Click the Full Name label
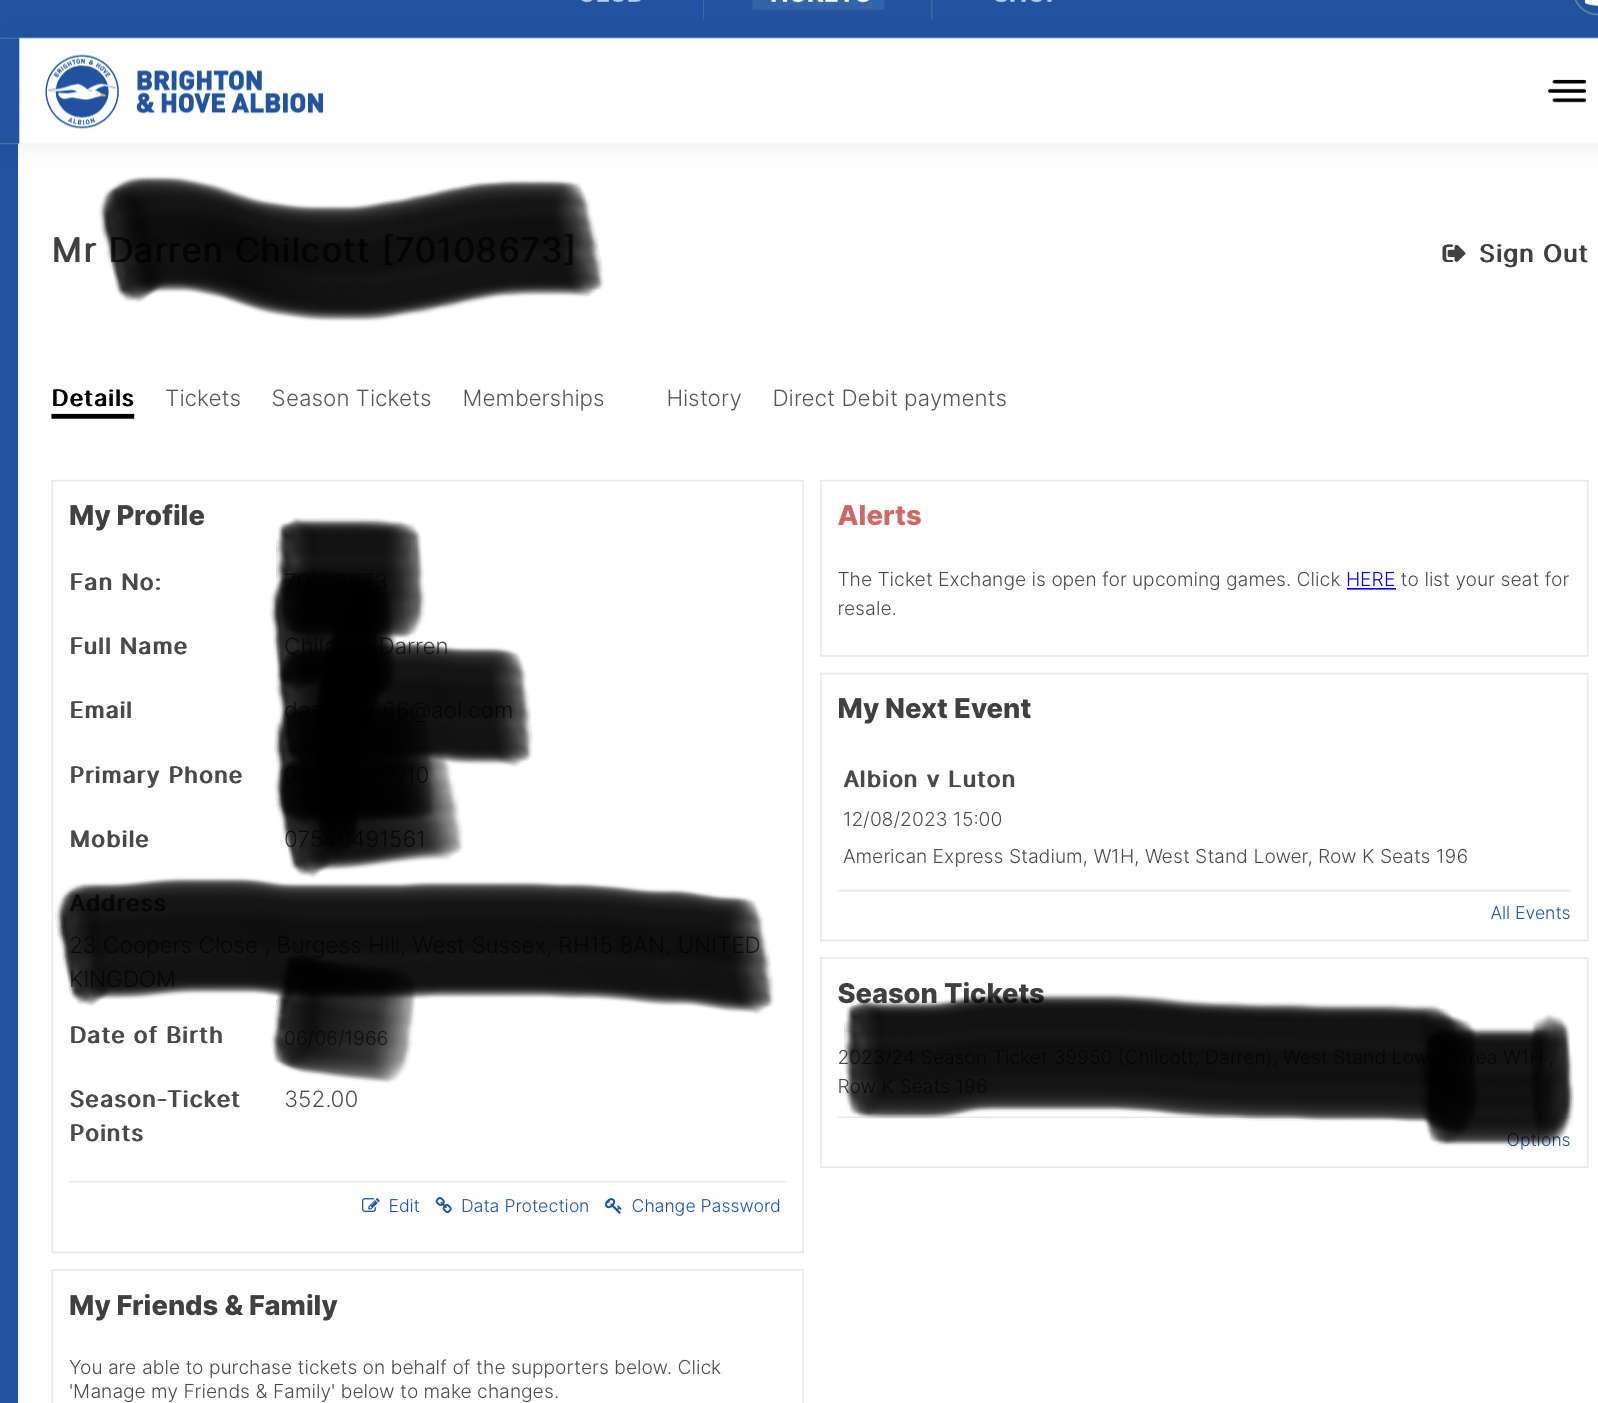Screen dimensions: 1598x1403 coord(128,646)
